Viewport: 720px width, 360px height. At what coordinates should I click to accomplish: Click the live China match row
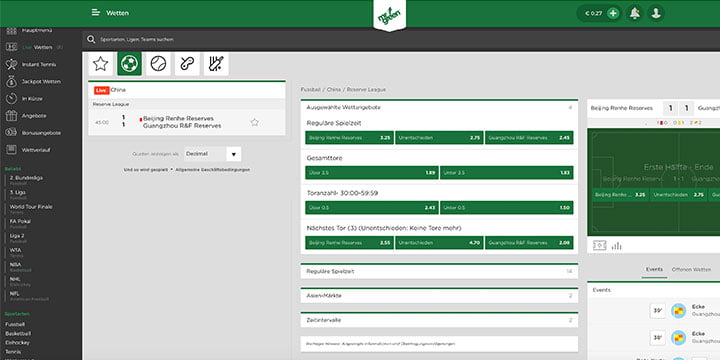click(x=187, y=122)
